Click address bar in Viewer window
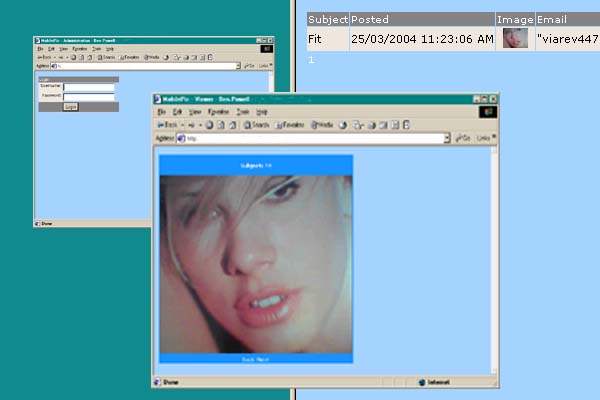 [313, 138]
